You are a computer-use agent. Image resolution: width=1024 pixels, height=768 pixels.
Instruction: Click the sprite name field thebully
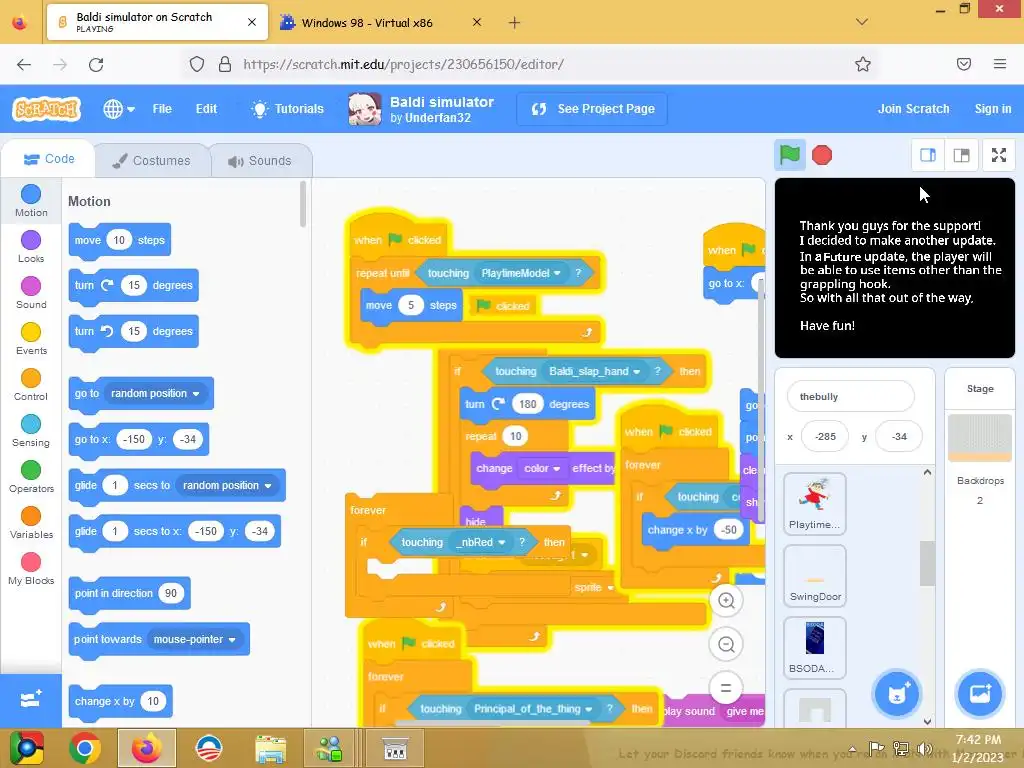click(850, 396)
